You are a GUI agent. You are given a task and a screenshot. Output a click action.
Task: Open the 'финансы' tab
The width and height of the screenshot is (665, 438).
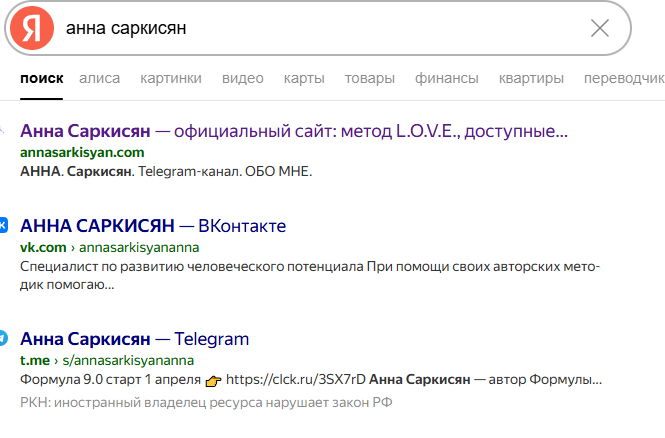point(447,78)
